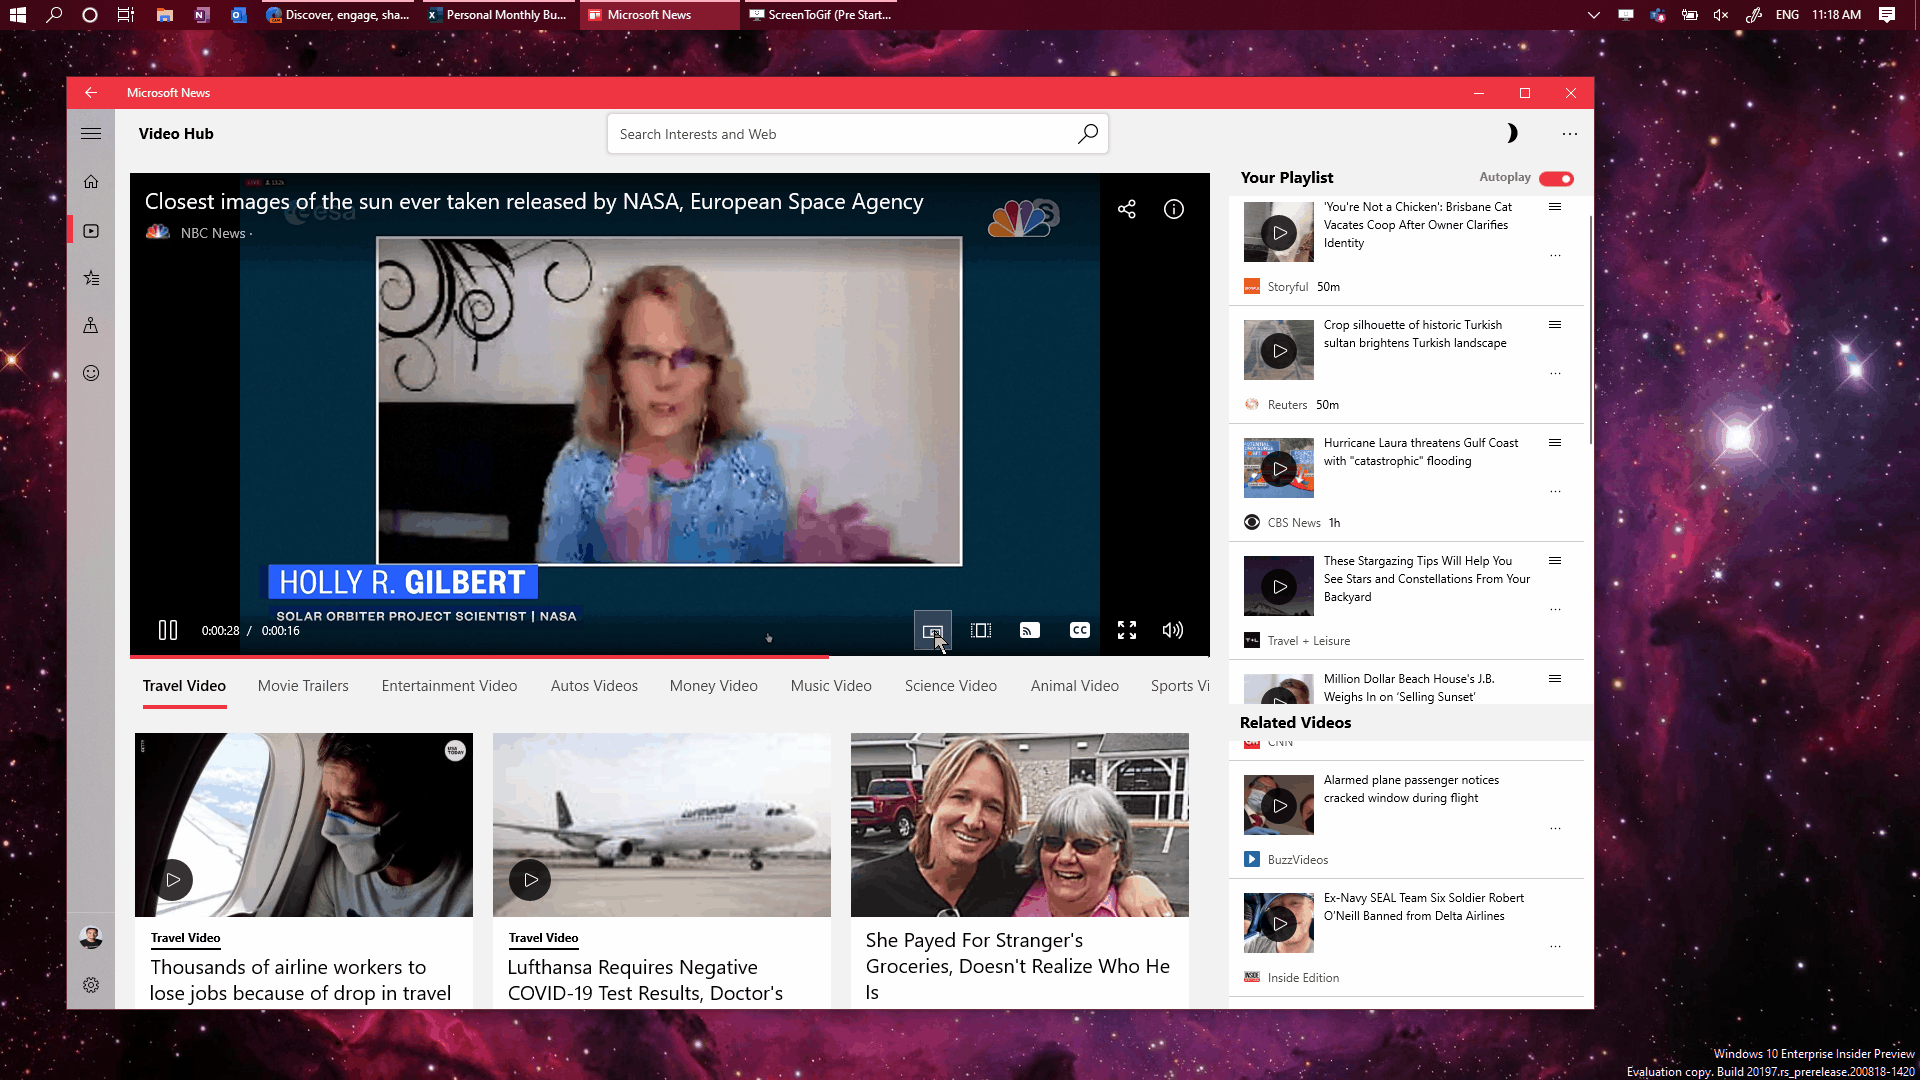The height and width of the screenshot is (1080, 1920).
Task: Click reorder handle for Turkish sultan video
Action: point(1555,325)
